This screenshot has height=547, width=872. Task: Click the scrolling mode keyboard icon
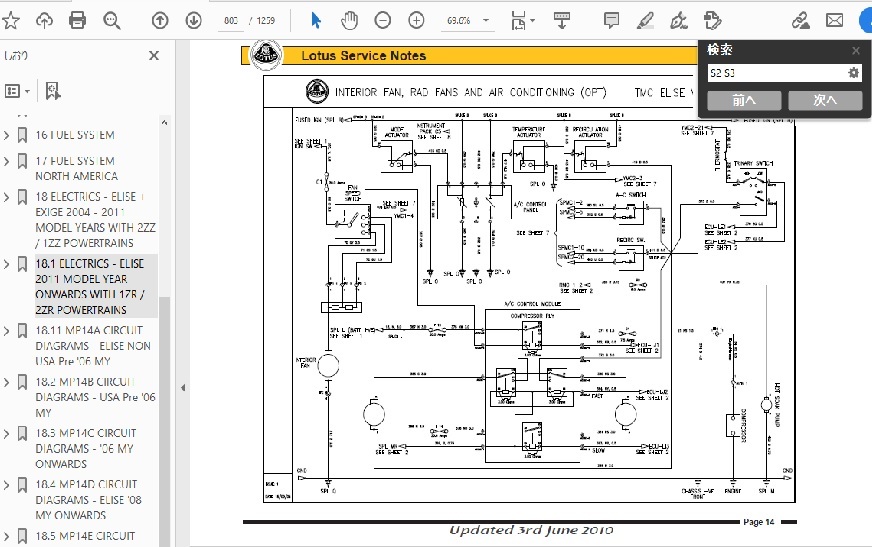[x=562, y=21]
